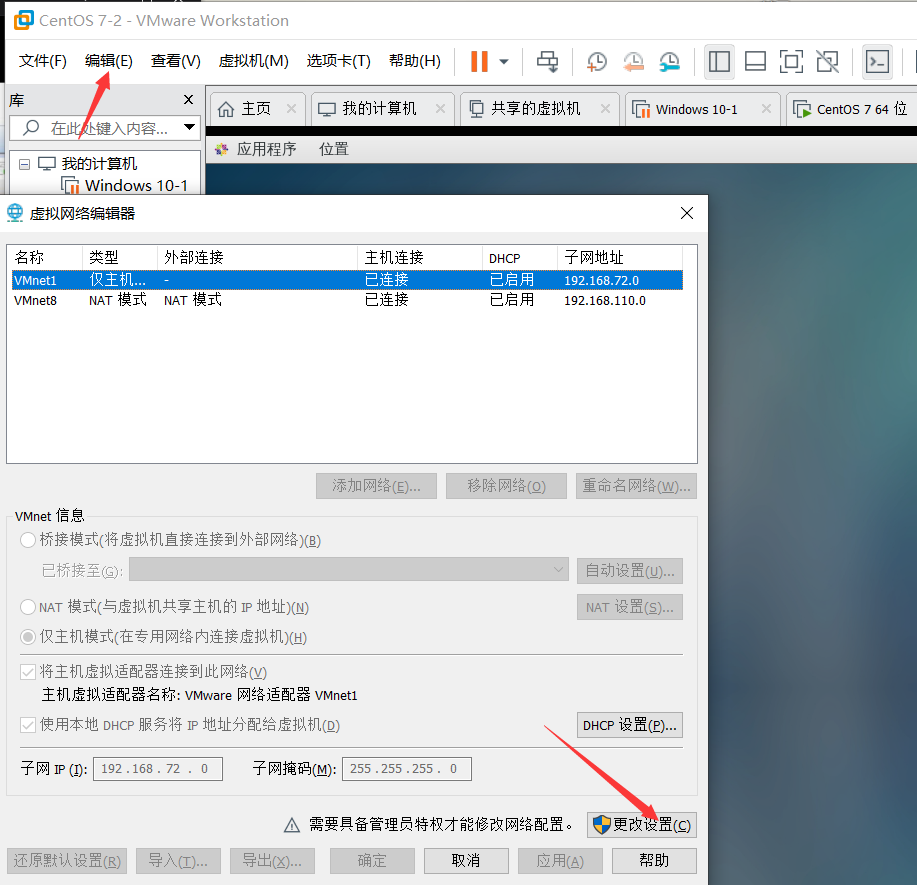Click the 重命名网络(W) button
917x885 pixels.
(x=636, y=486)
